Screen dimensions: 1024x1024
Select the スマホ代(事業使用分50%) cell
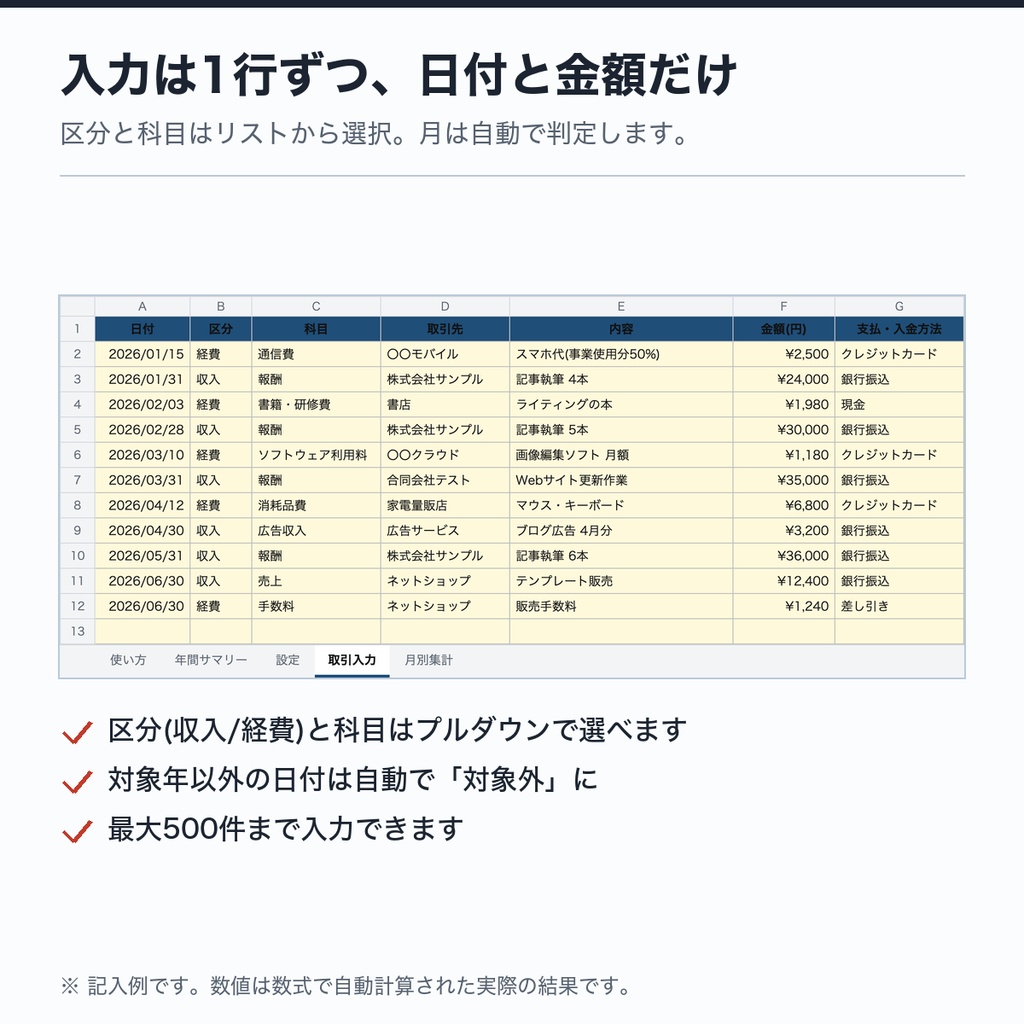(x=621, y=354)
